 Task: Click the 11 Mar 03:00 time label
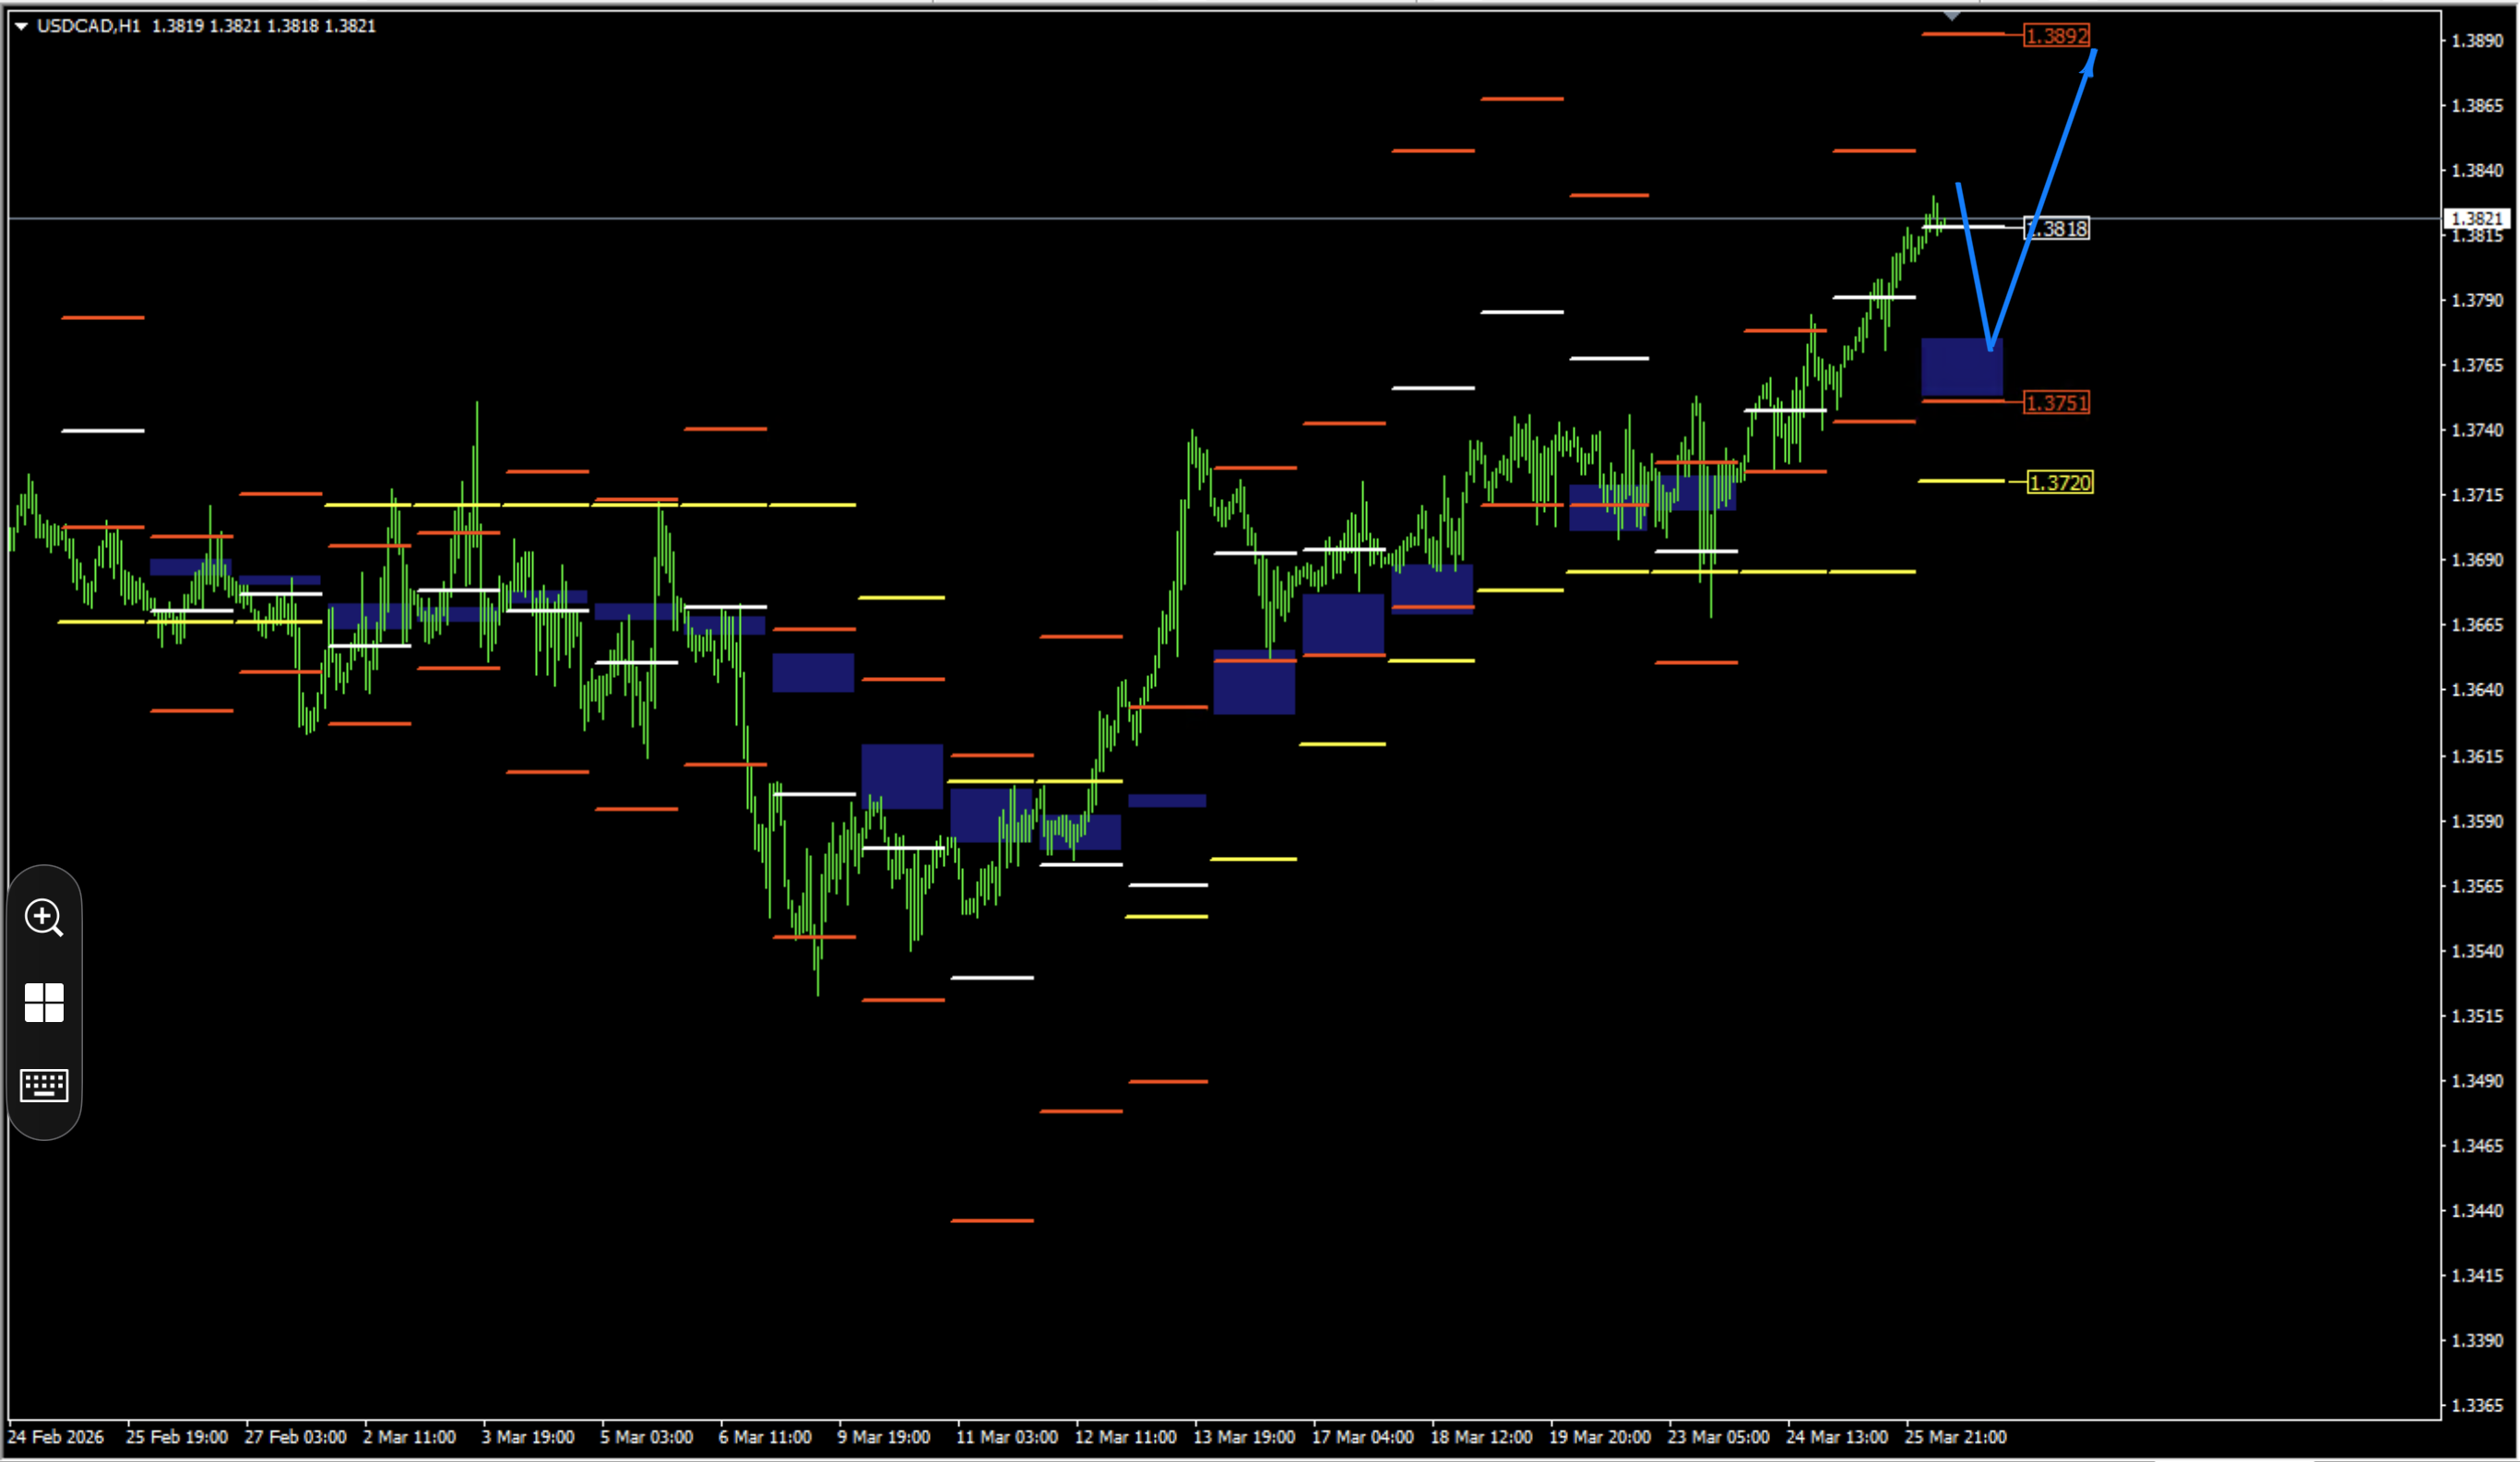(x=1006, y=1437)
